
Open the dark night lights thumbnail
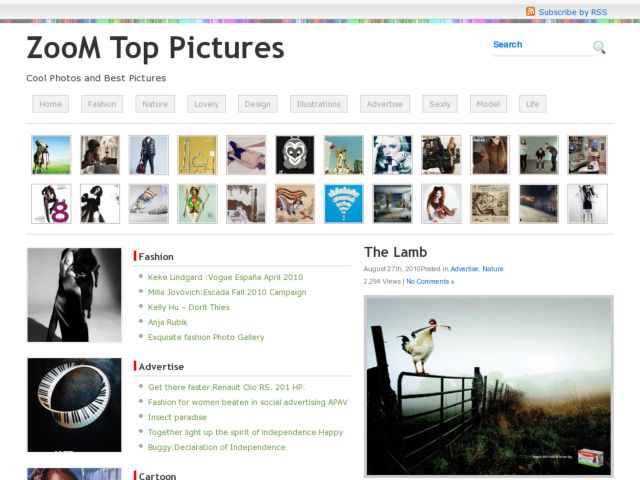[x=538, y=204]
